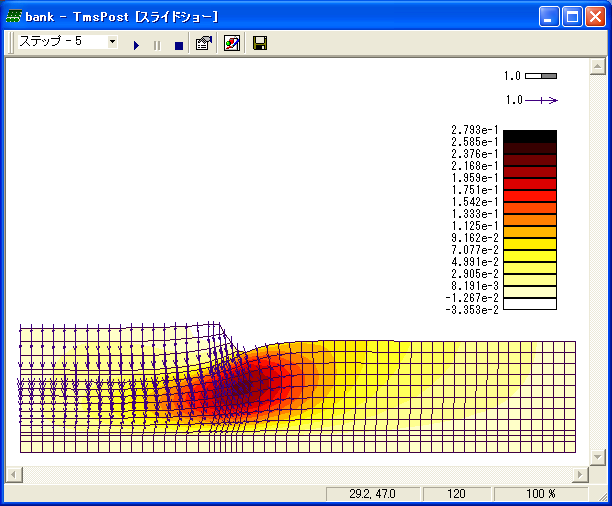
Task: Stop the slideshow with the square button
Action: tap(179, 46)
